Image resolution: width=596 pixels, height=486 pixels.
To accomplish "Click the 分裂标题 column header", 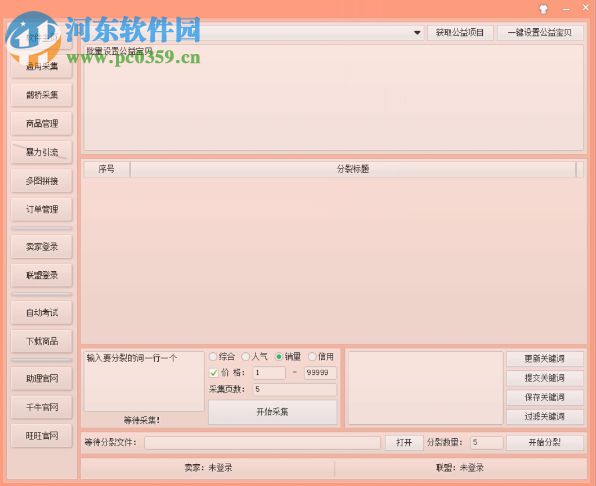I will tap(353, 169).
